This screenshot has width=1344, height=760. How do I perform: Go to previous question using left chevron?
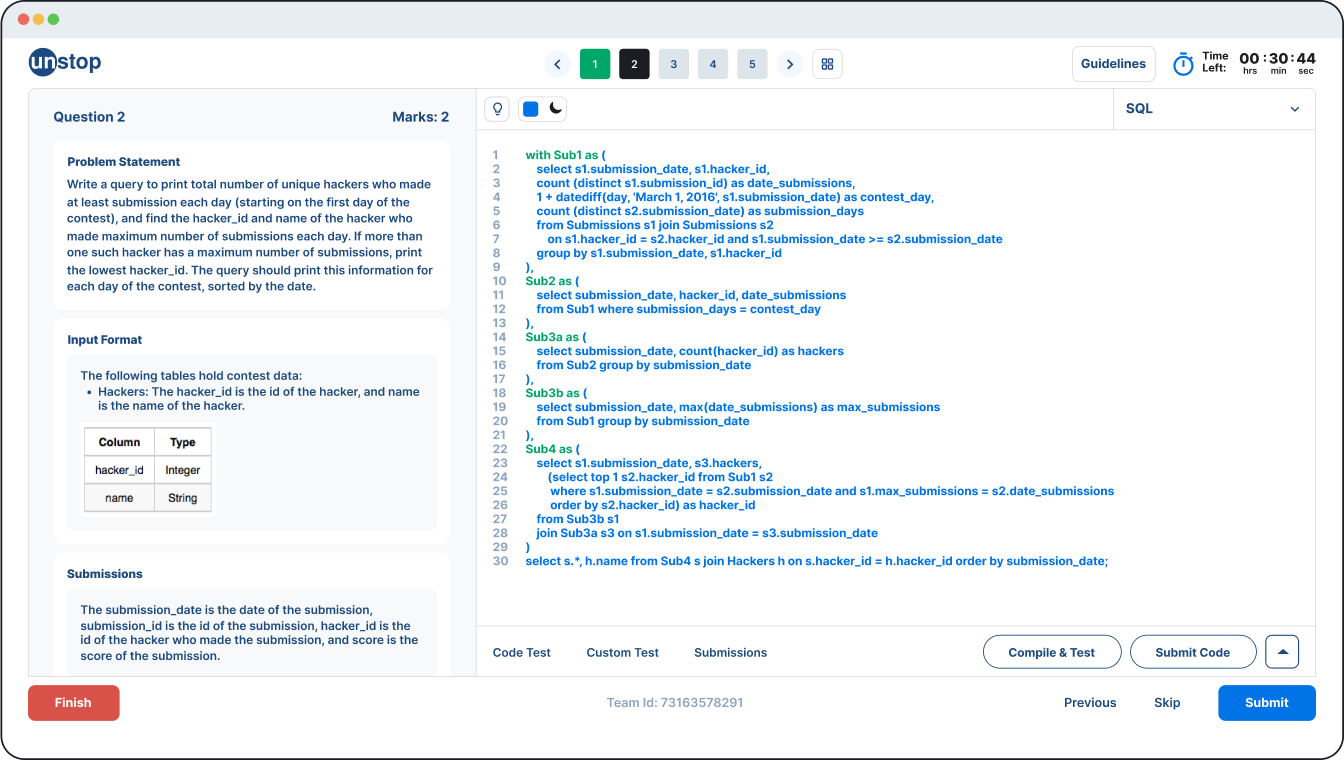point(558,64)
